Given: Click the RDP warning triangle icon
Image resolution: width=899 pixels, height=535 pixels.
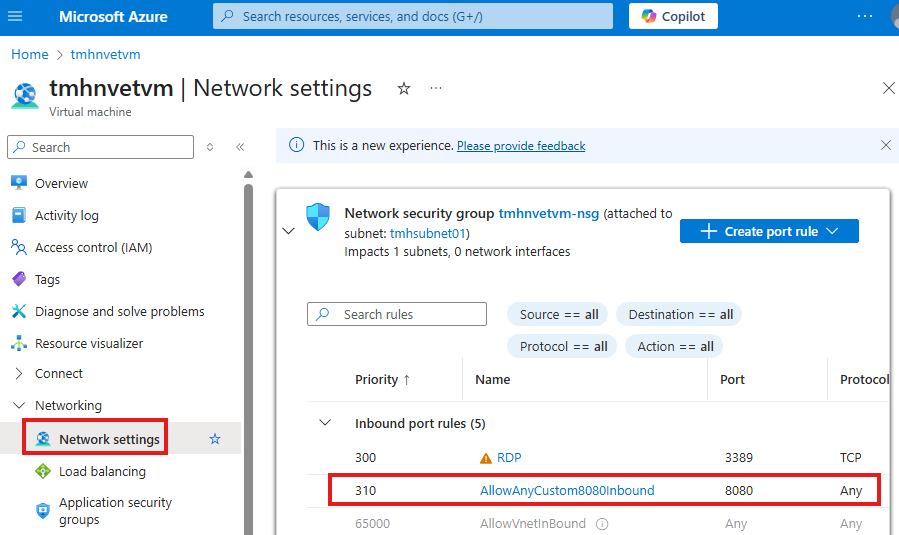Looking at the screenshot, I should click(x=486, y=458).
